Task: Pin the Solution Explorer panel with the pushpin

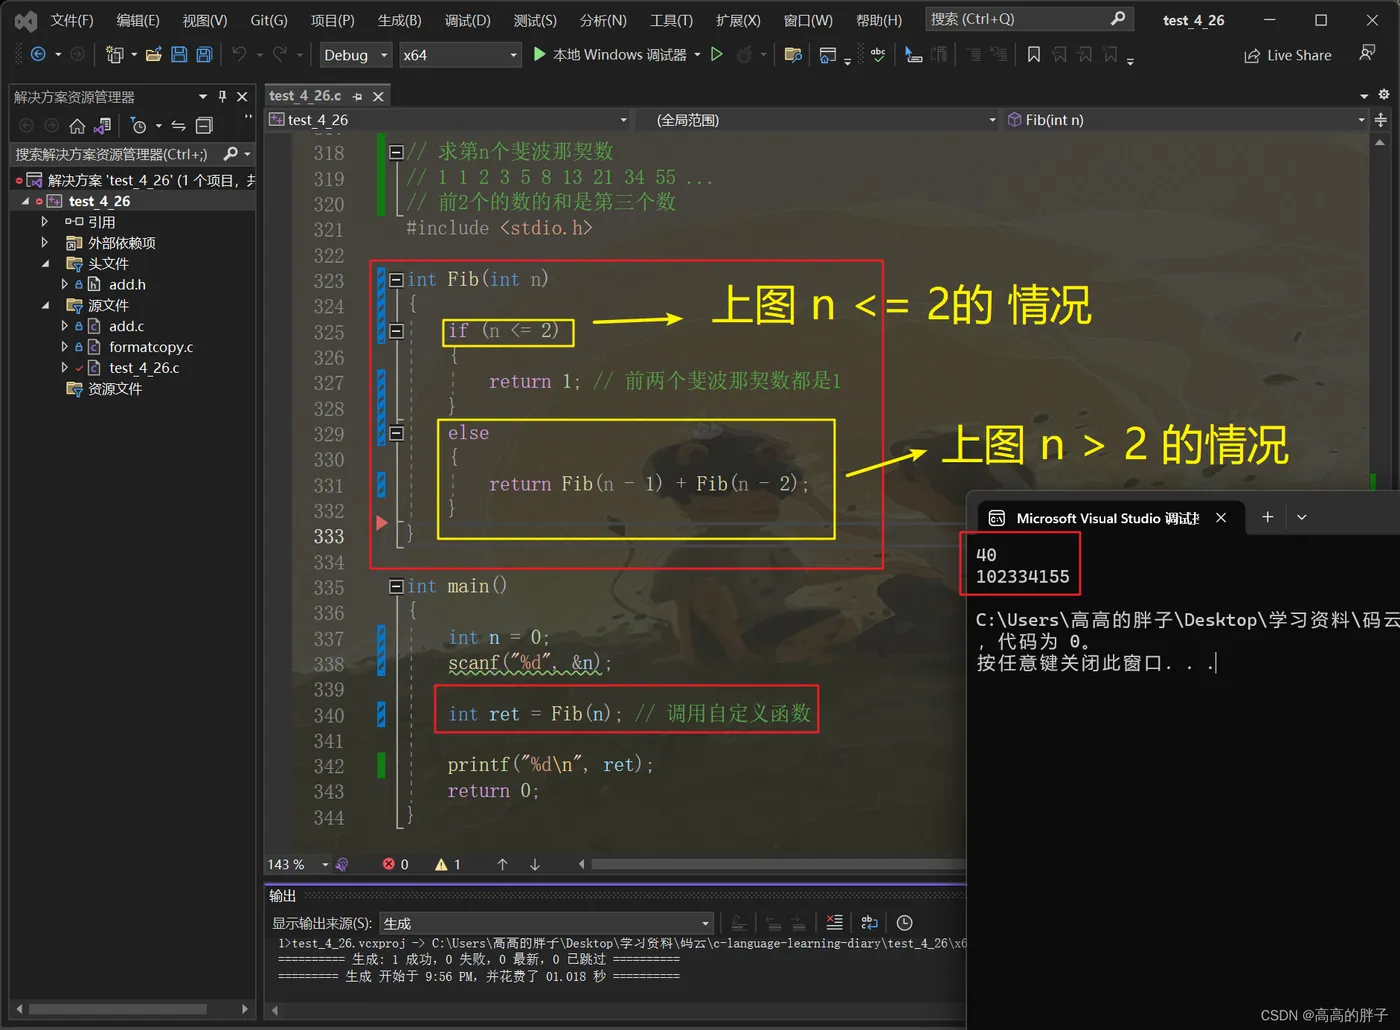Action: click(x=222, y=97)
